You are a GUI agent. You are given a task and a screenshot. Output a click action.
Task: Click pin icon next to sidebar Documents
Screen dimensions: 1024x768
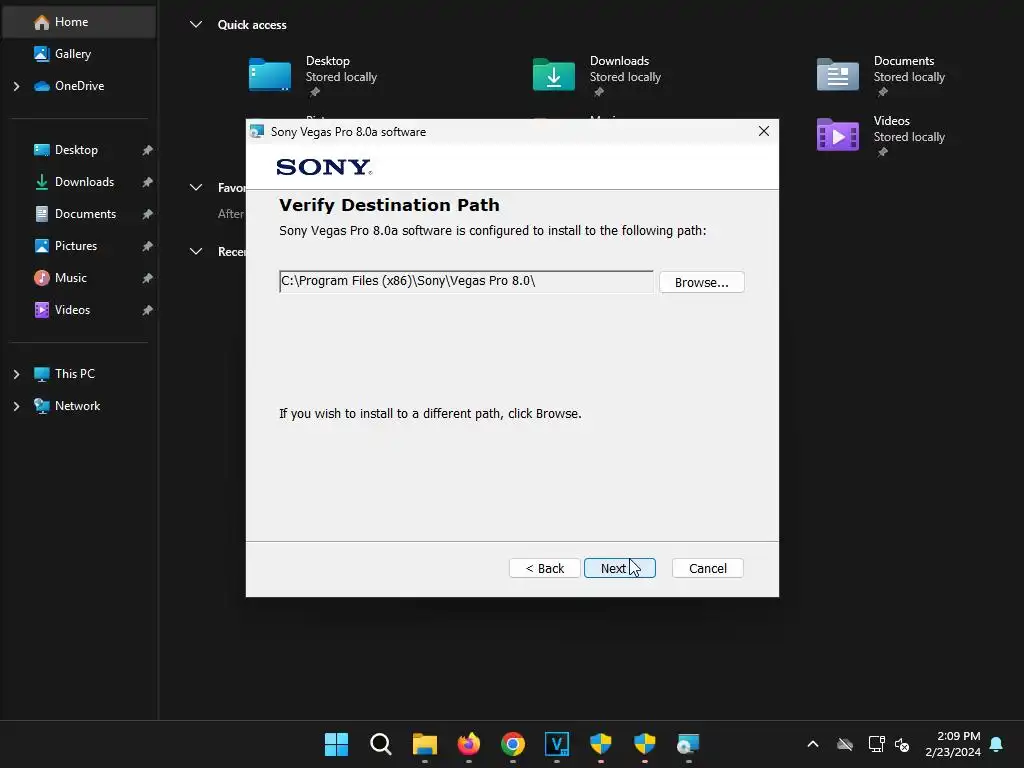[x=148, y=214]
